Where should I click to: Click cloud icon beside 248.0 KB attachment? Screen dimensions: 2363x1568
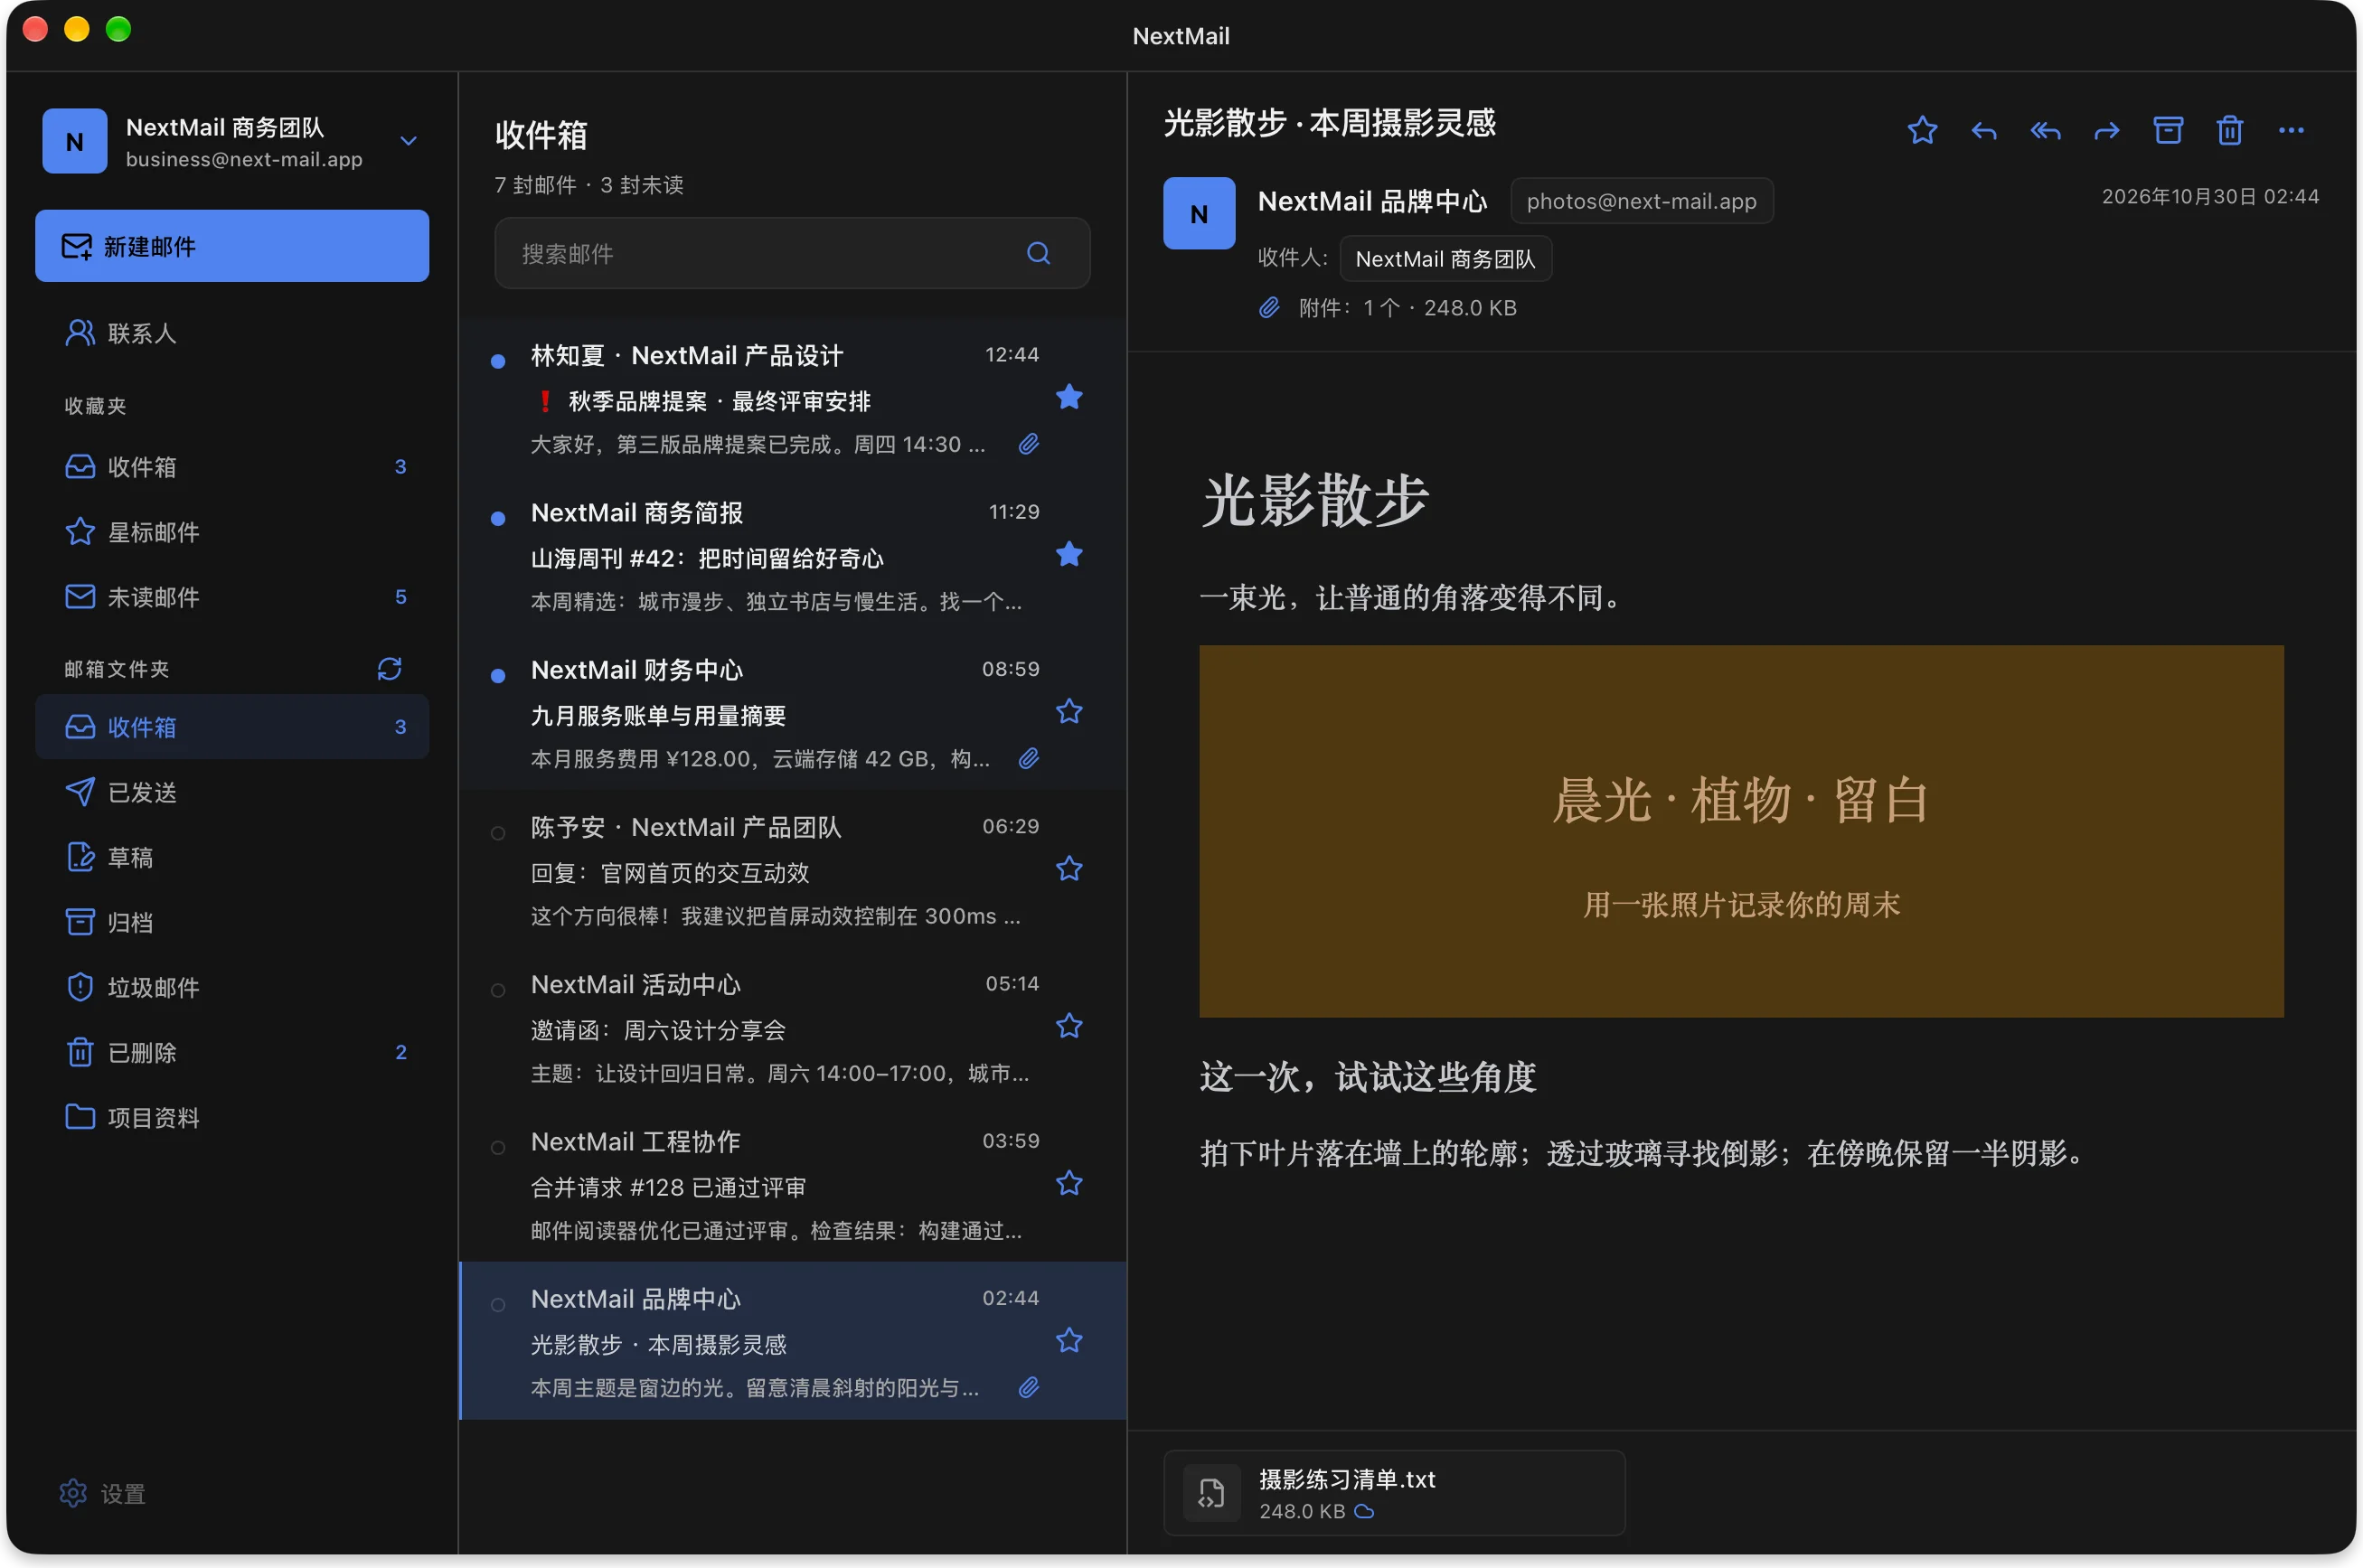point(1364,1511)
